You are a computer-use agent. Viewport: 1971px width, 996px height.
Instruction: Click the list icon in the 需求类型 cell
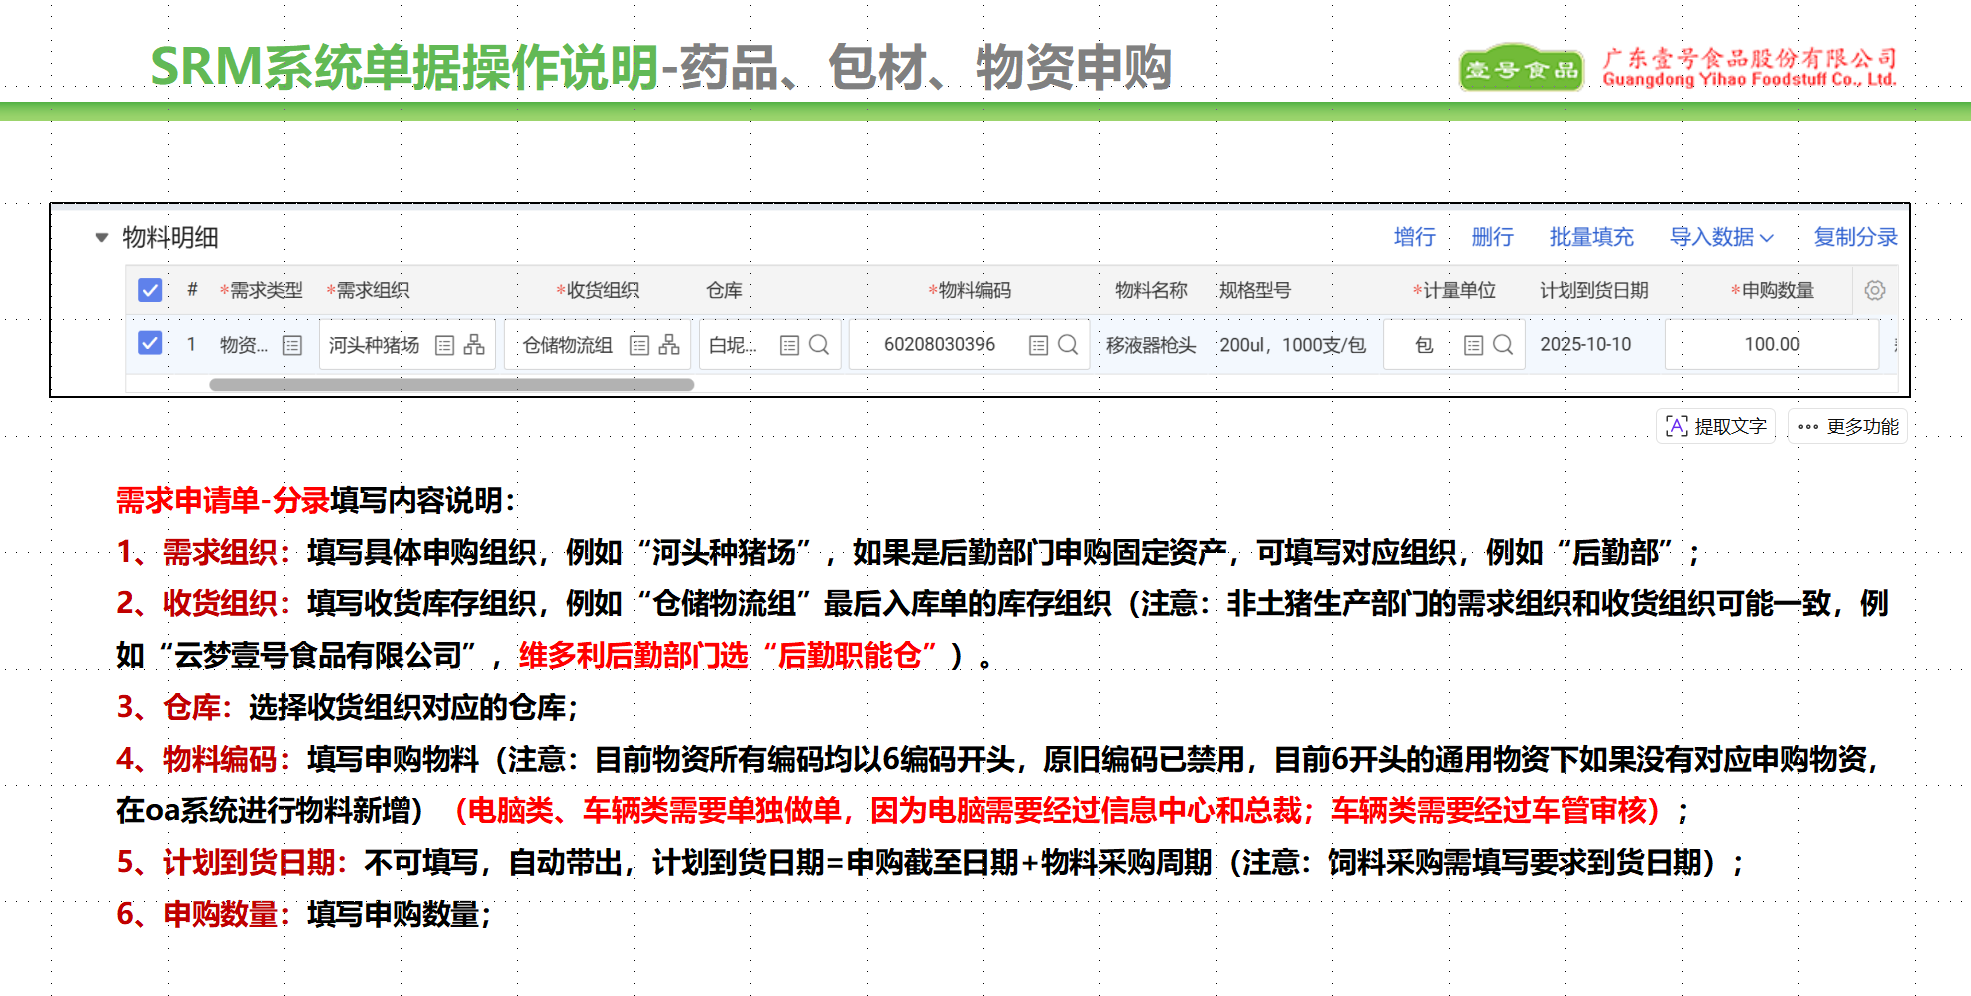(292, 345)
